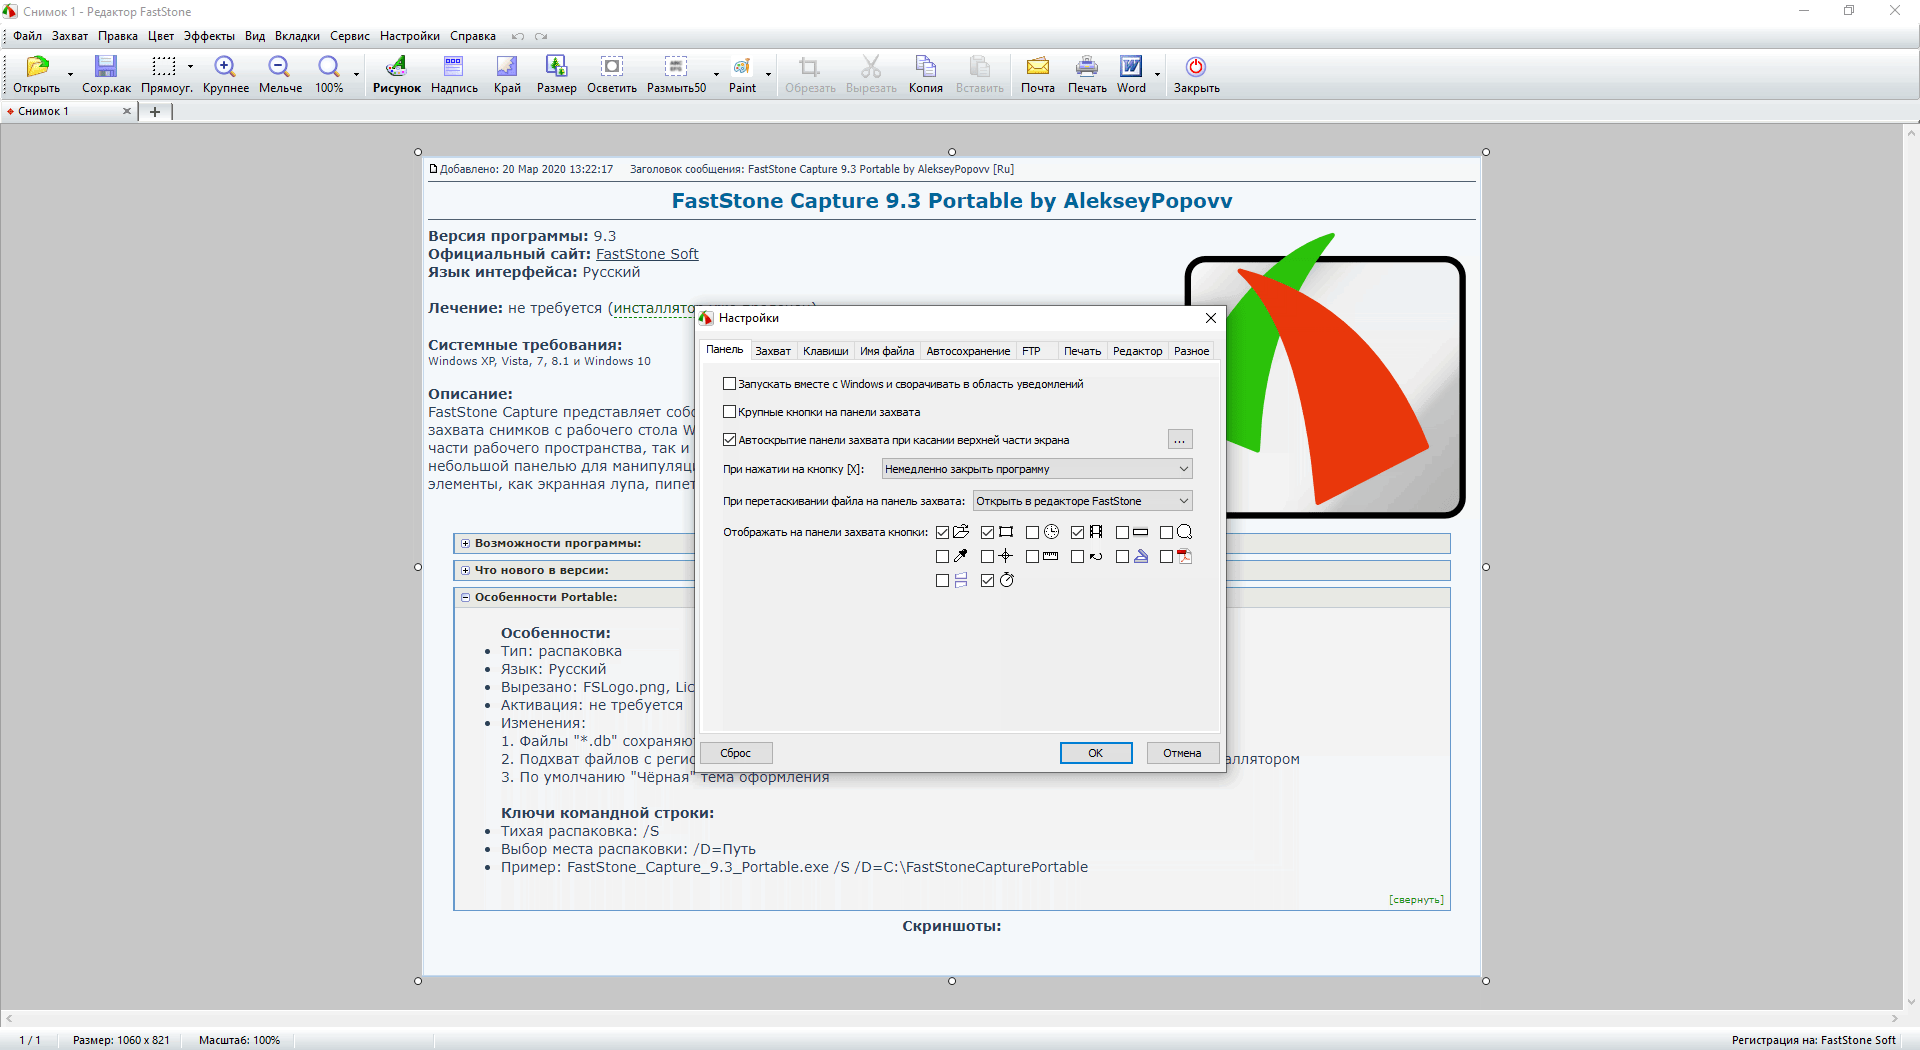Enable Крупные кнопки на панели захвата checkbox
This screenshot has height=1050, width=1920.
(729, 412)
